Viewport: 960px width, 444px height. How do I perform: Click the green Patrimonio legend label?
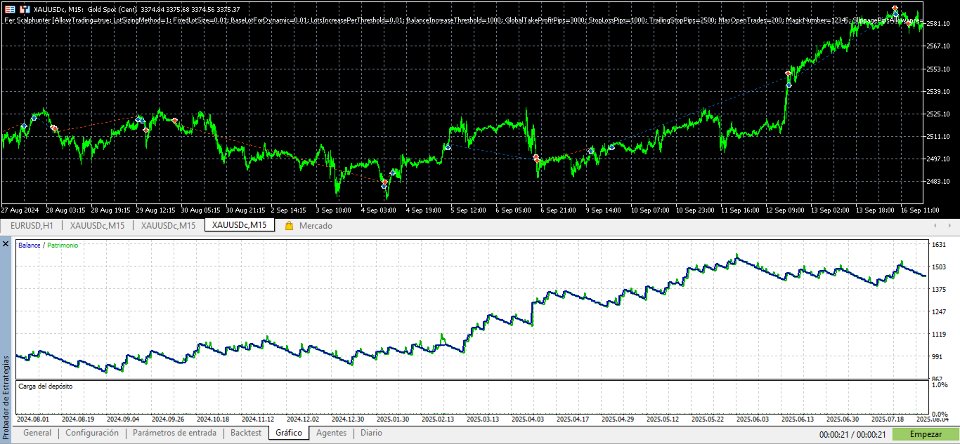pos(62,246)
